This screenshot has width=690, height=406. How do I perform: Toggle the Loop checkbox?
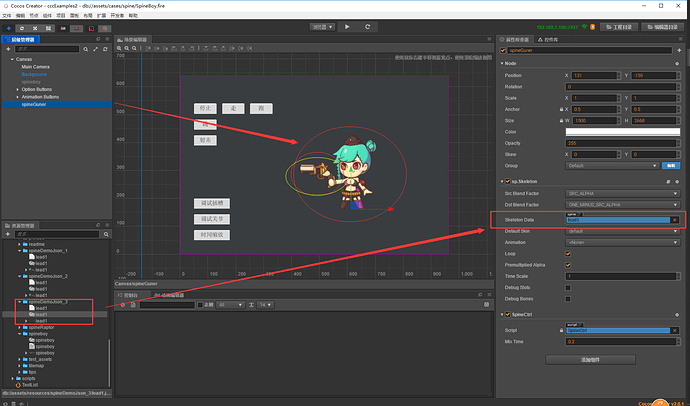click(x=568, y=254)
